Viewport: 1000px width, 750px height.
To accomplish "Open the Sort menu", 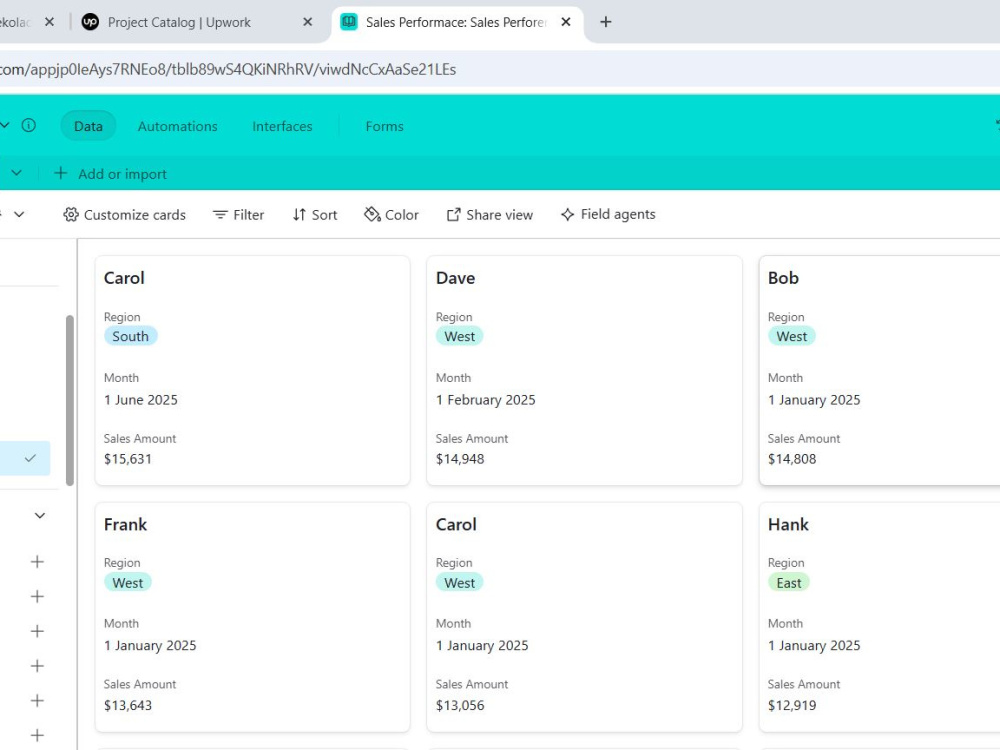I will (315, 215).
